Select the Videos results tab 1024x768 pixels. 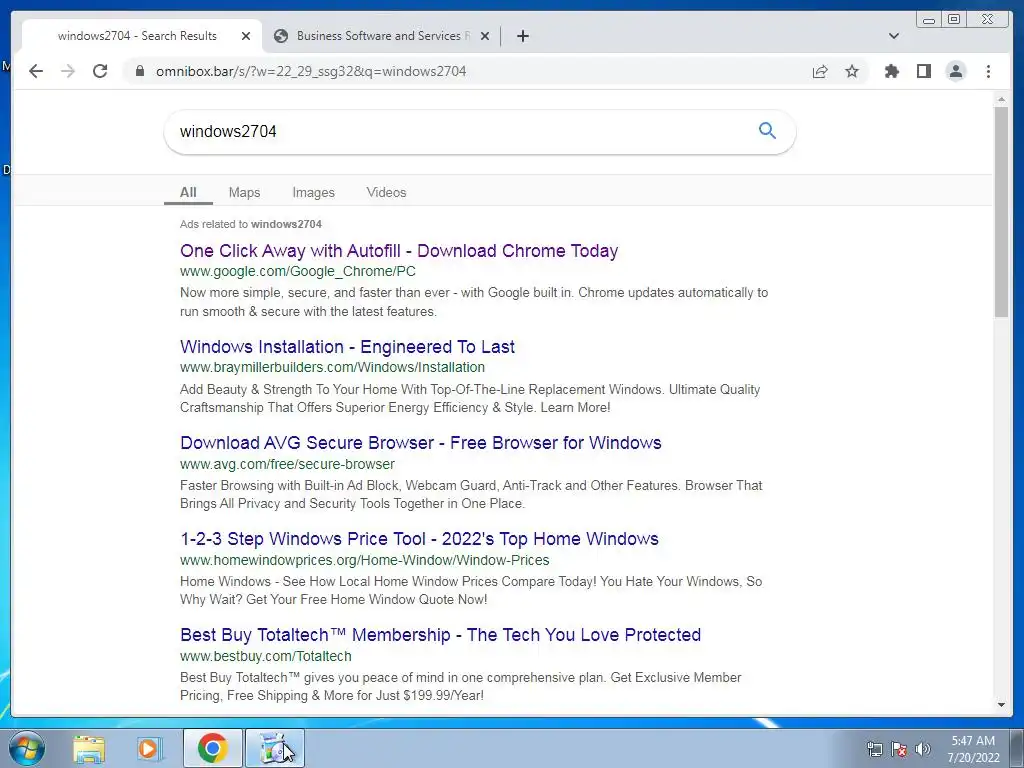(386, 192)
